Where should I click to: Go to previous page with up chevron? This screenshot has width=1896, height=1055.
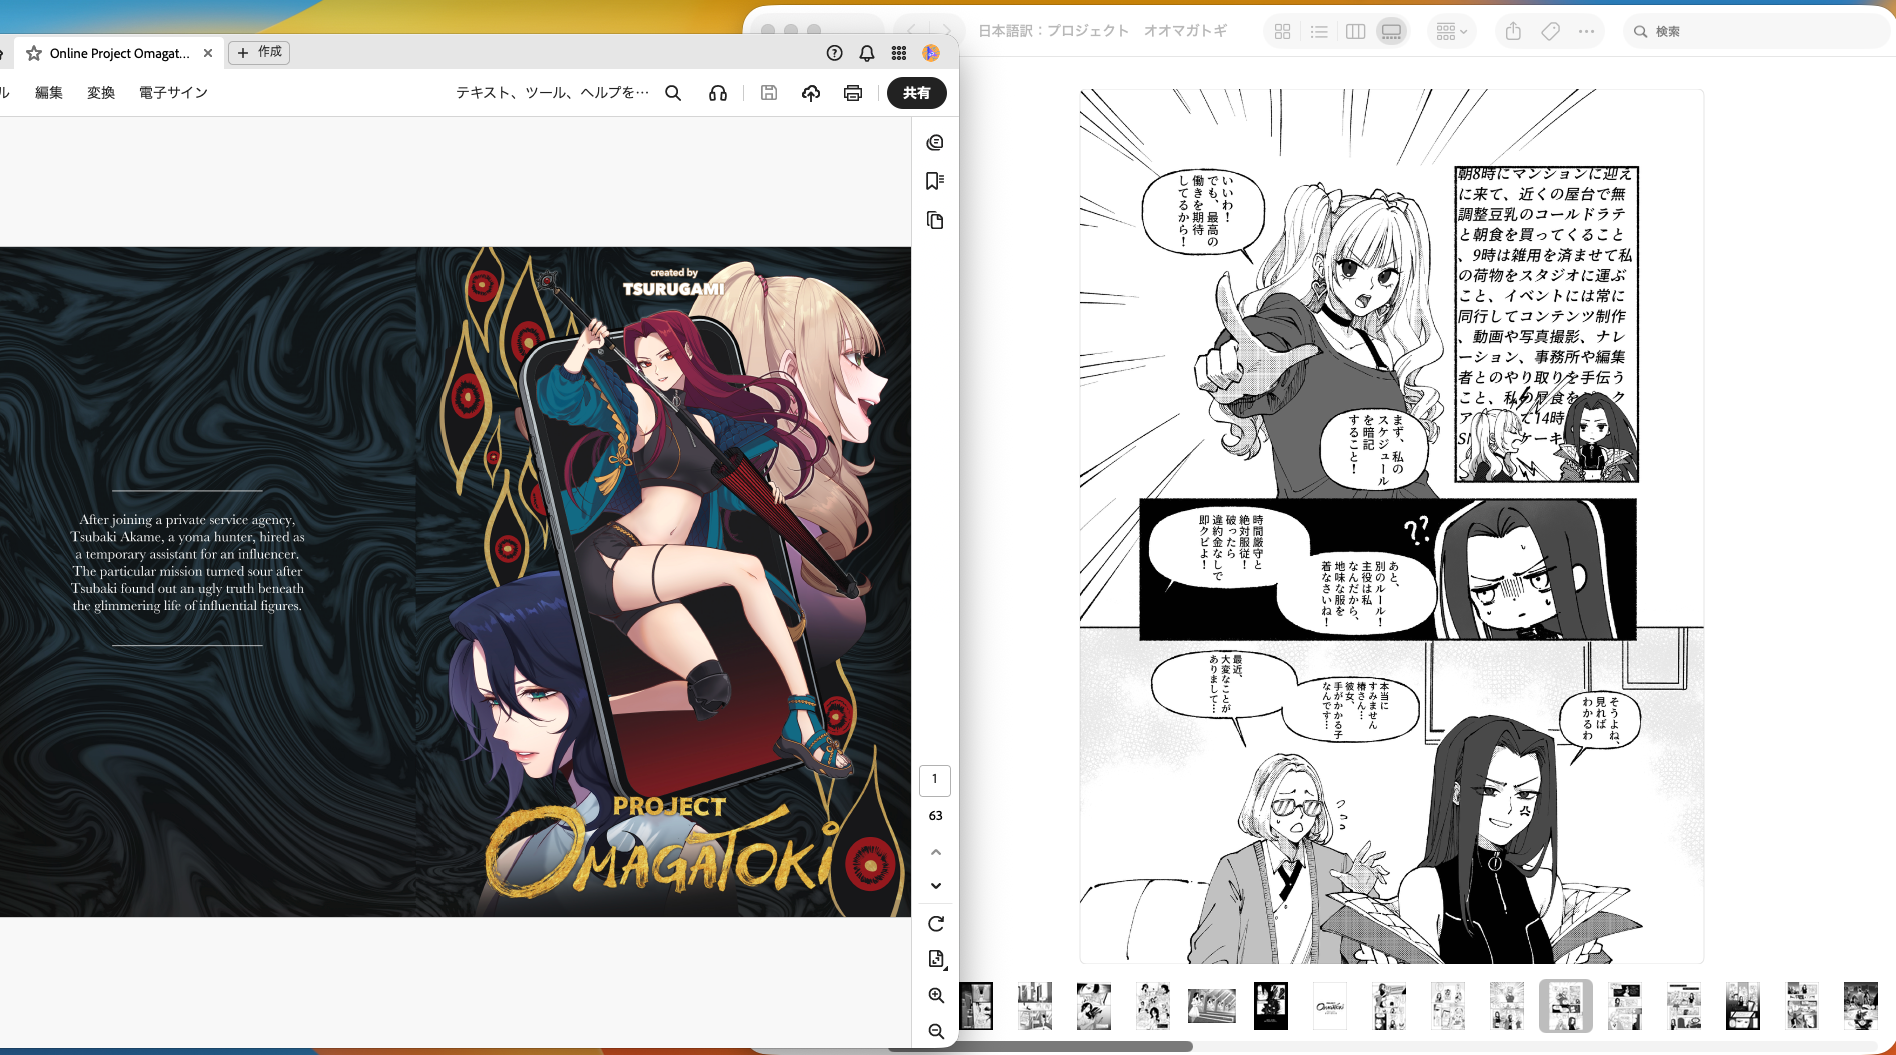(x=936, y=852)
